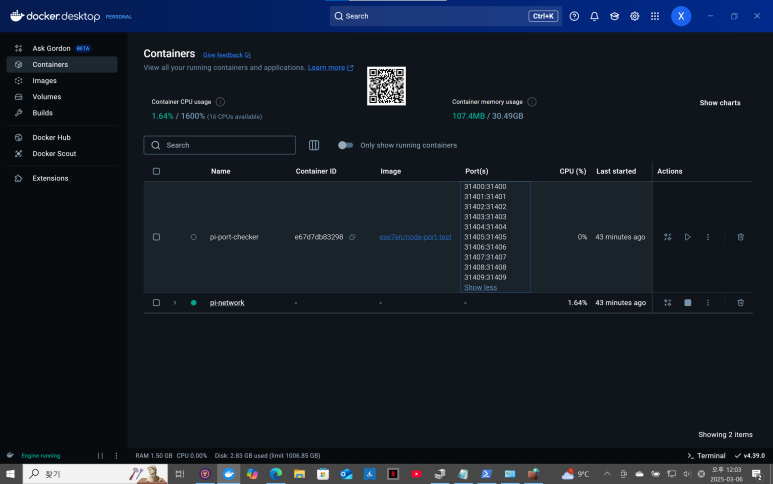This screenshot has width=773, height=484.
Task: Sort by CPU (%) column
Action: [572, 172]
